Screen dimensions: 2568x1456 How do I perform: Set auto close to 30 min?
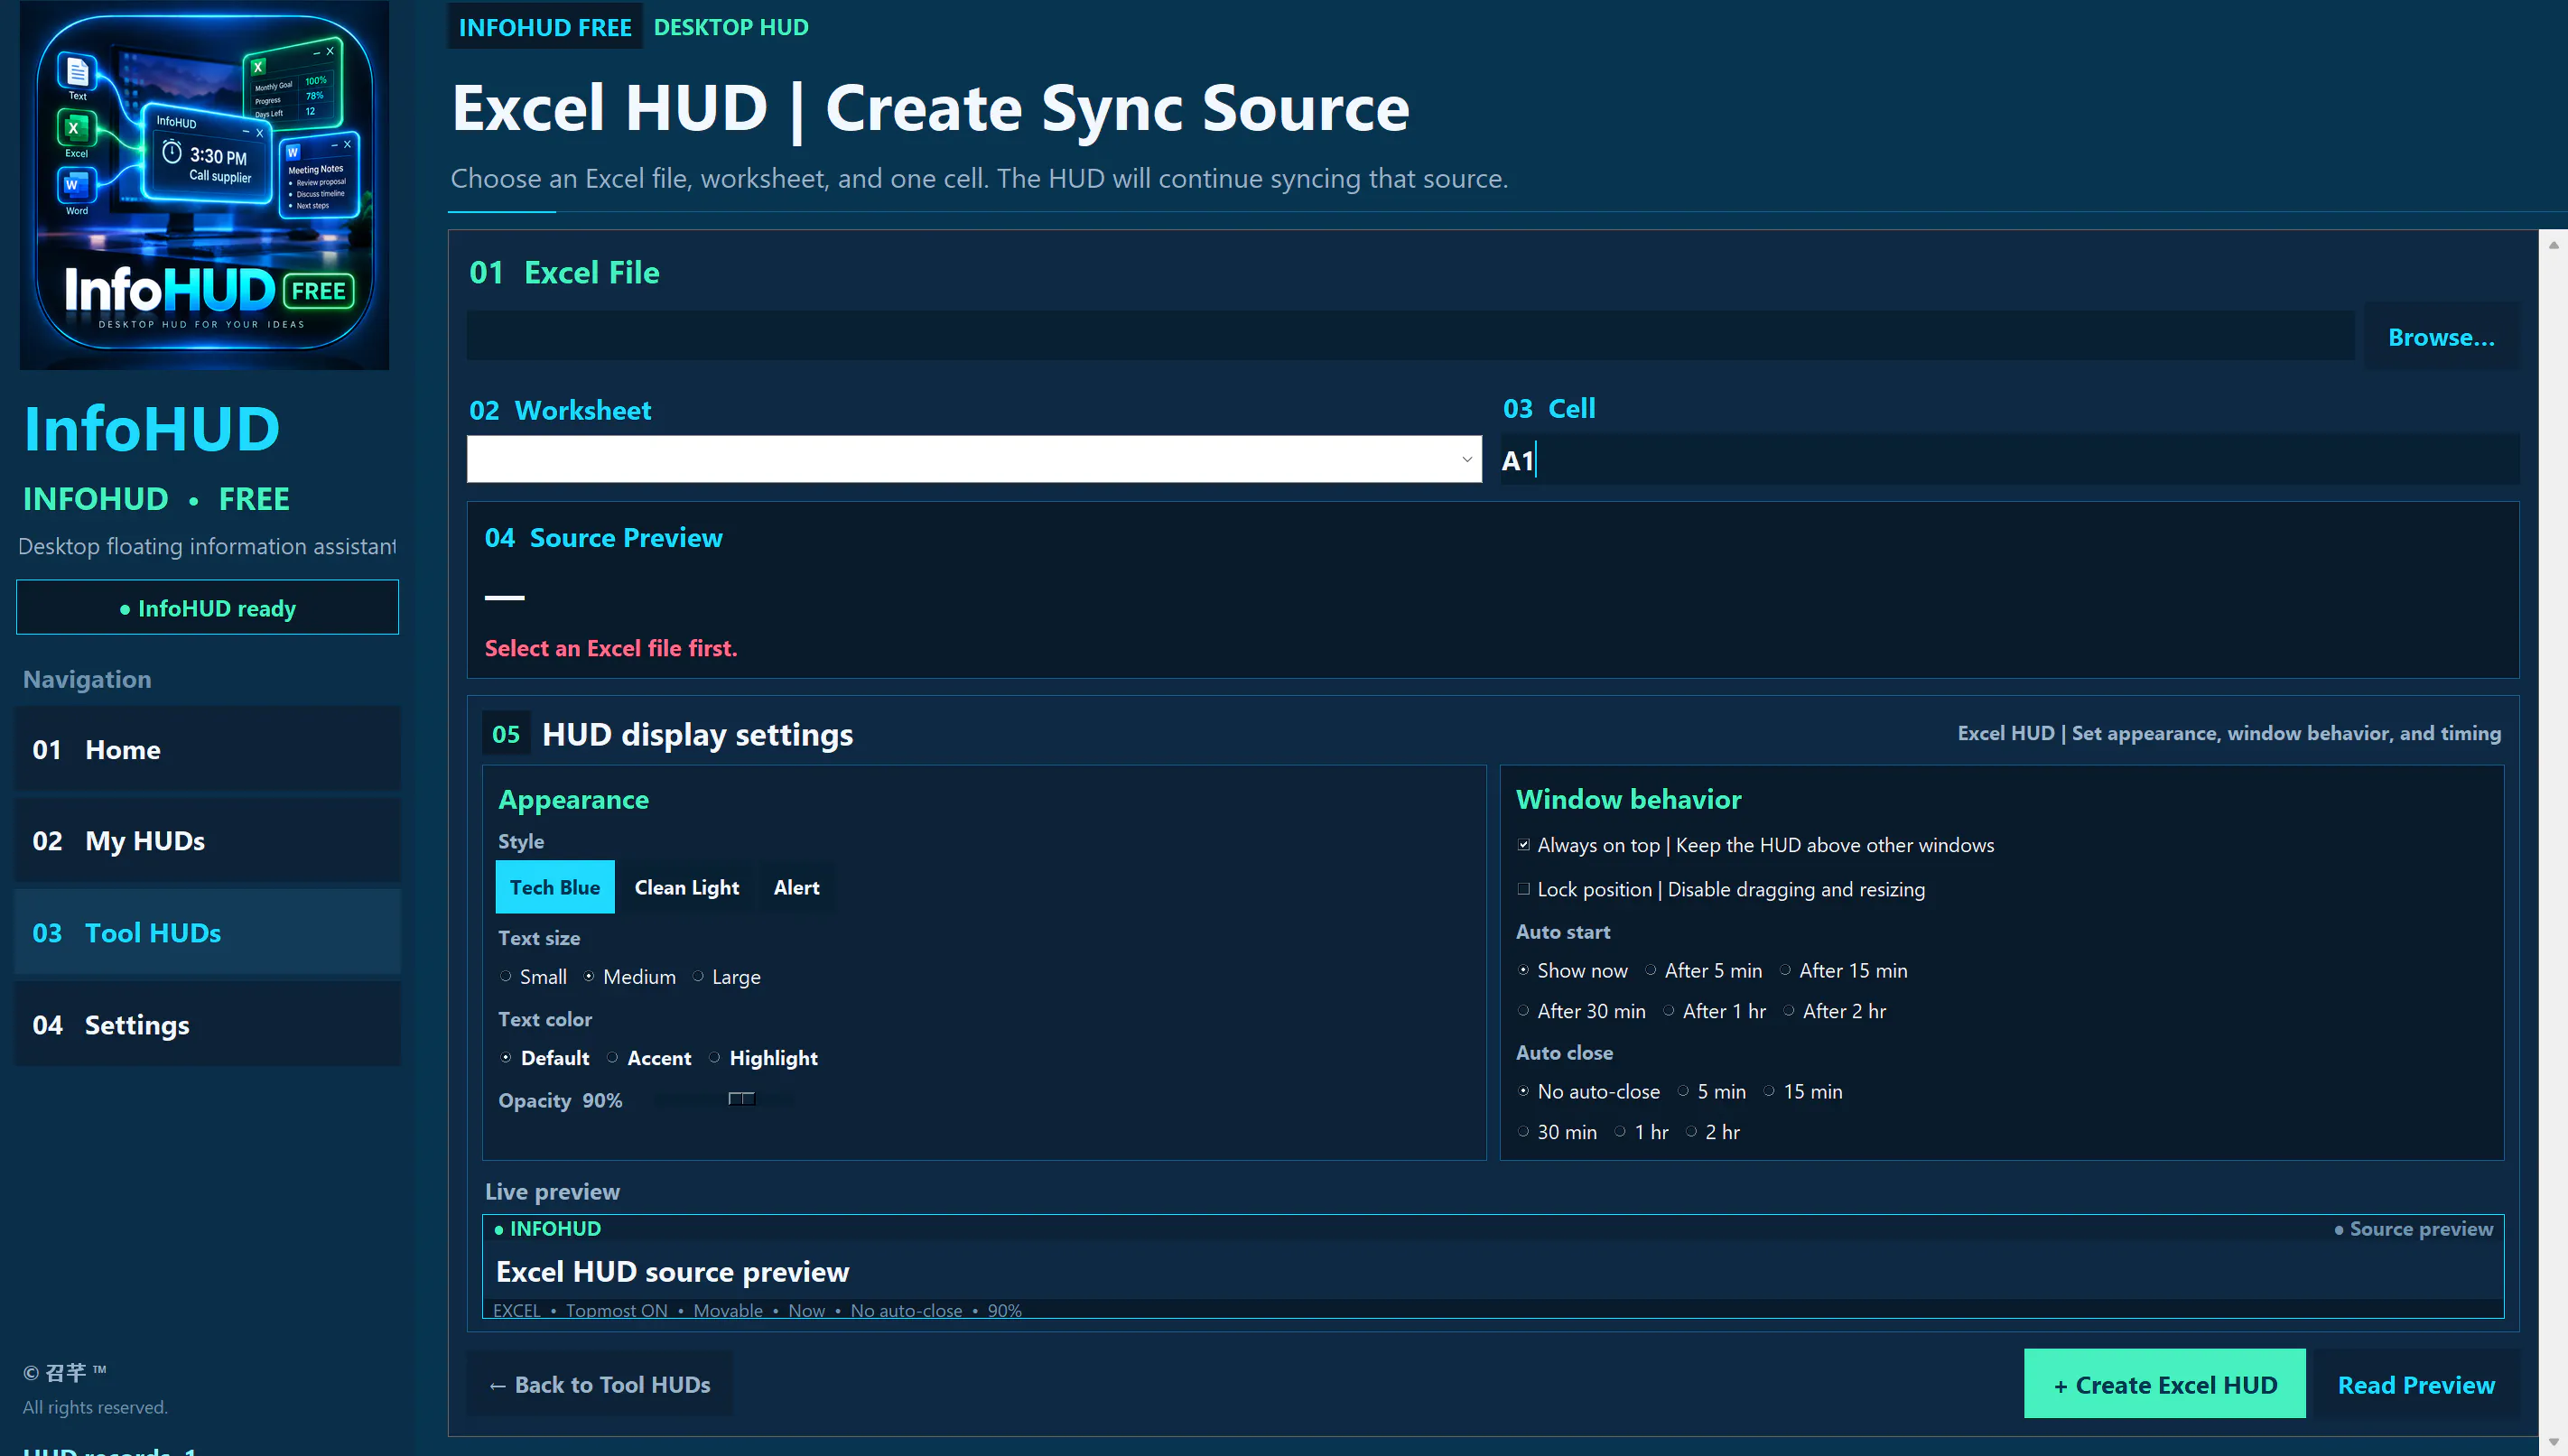(1557, 1132)
